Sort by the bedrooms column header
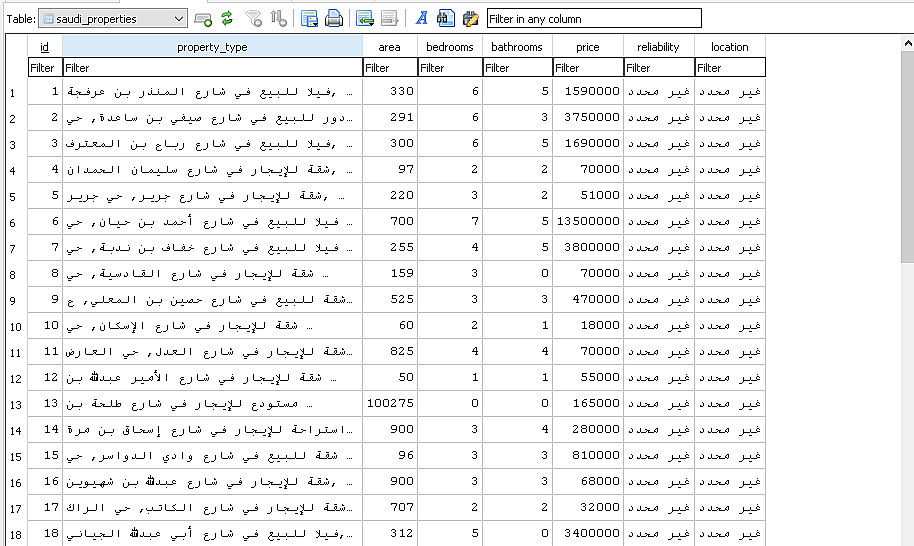The width and height of the screenshot is (914, 546). click(x=449, y=47)
